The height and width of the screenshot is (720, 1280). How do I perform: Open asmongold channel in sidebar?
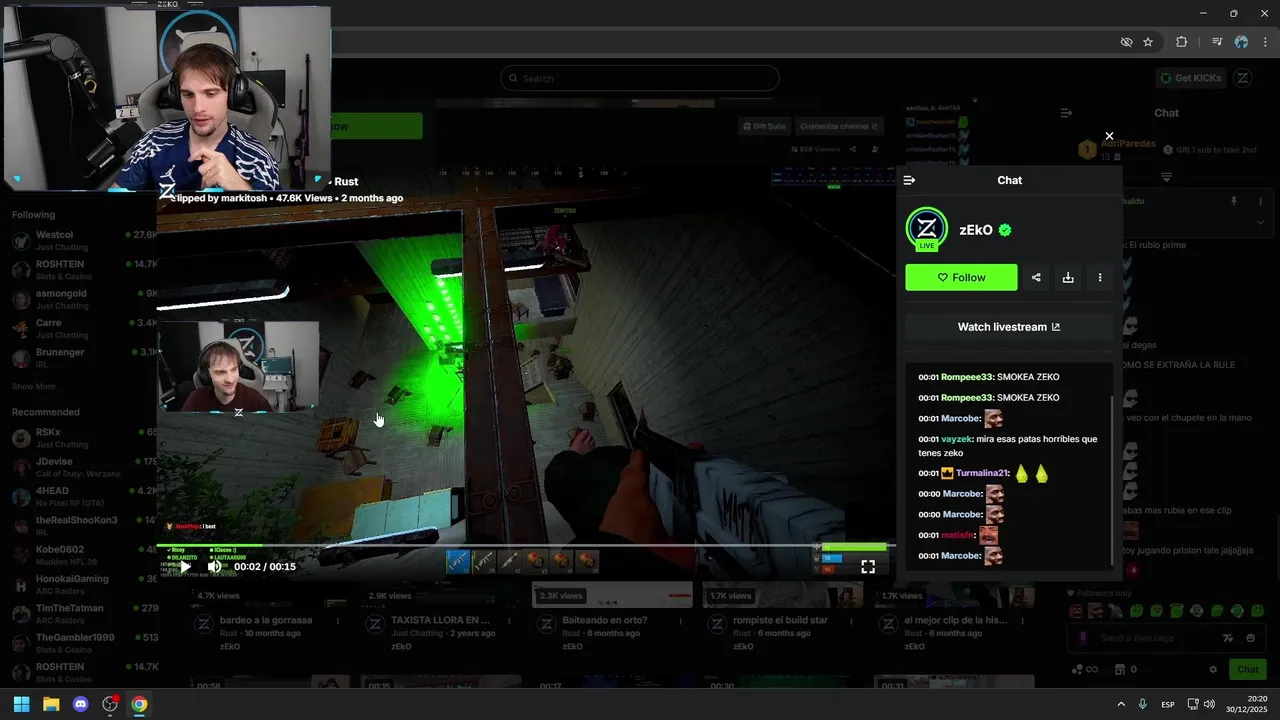click(x=78, y=299)
